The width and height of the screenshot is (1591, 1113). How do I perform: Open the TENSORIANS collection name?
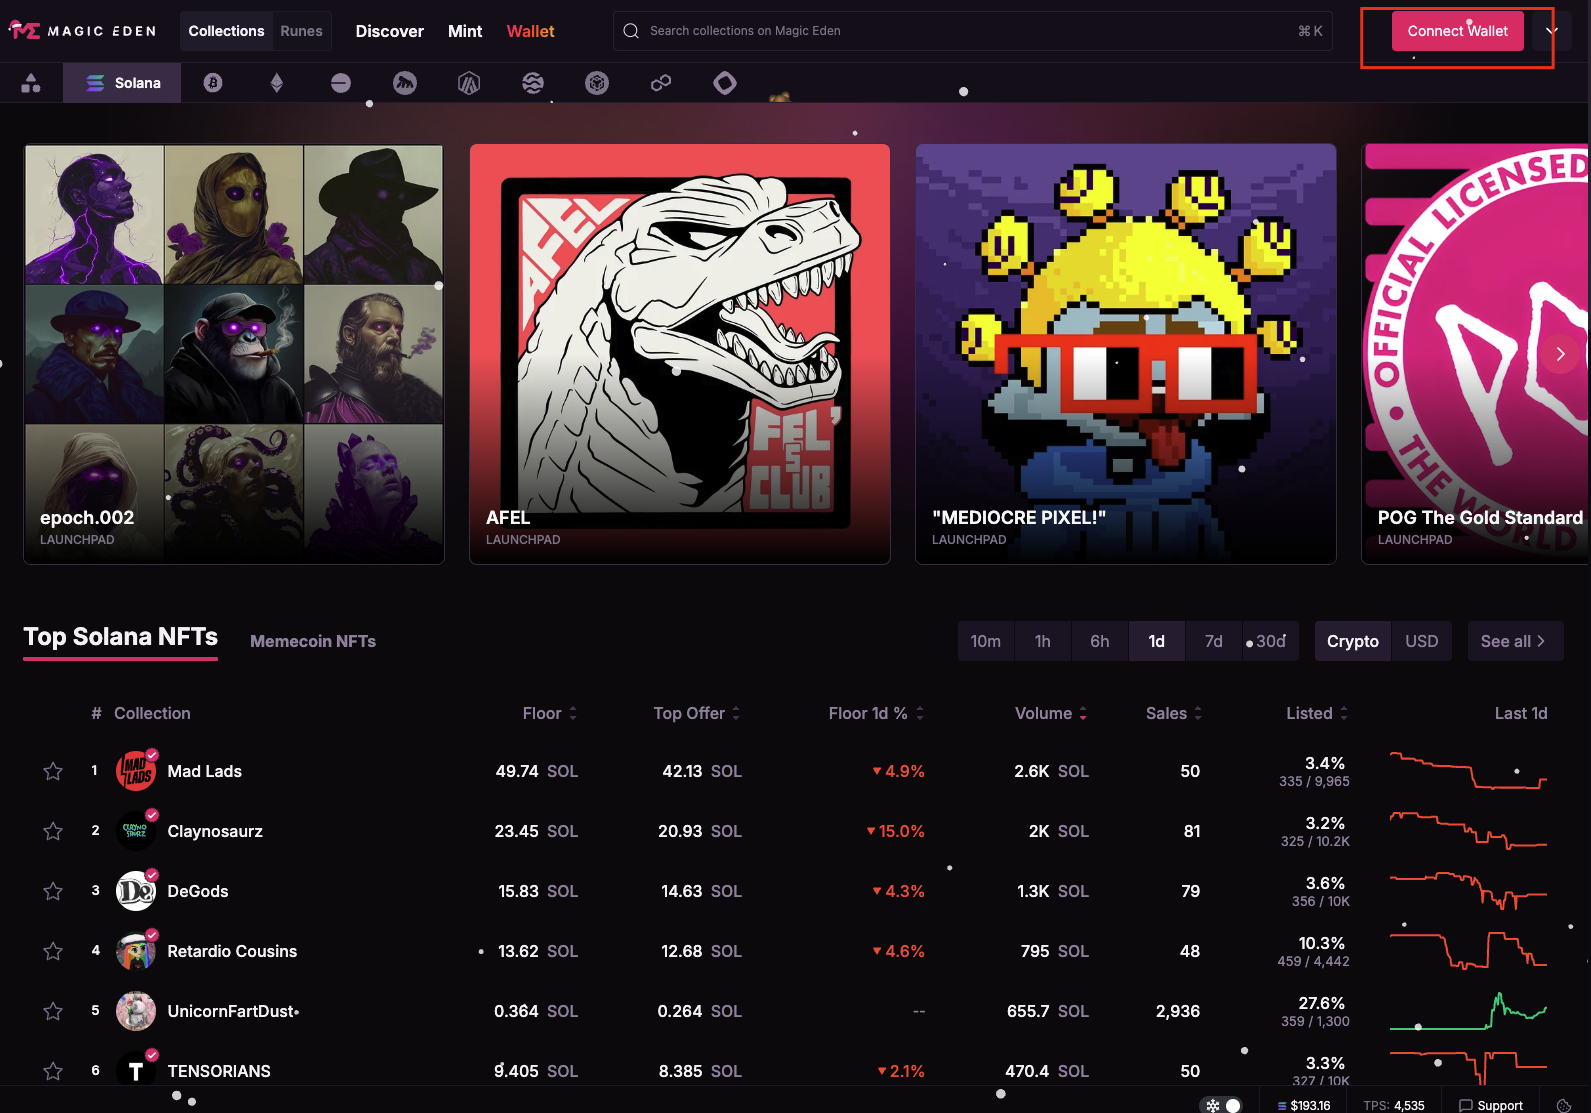(x=219, y=1071)
